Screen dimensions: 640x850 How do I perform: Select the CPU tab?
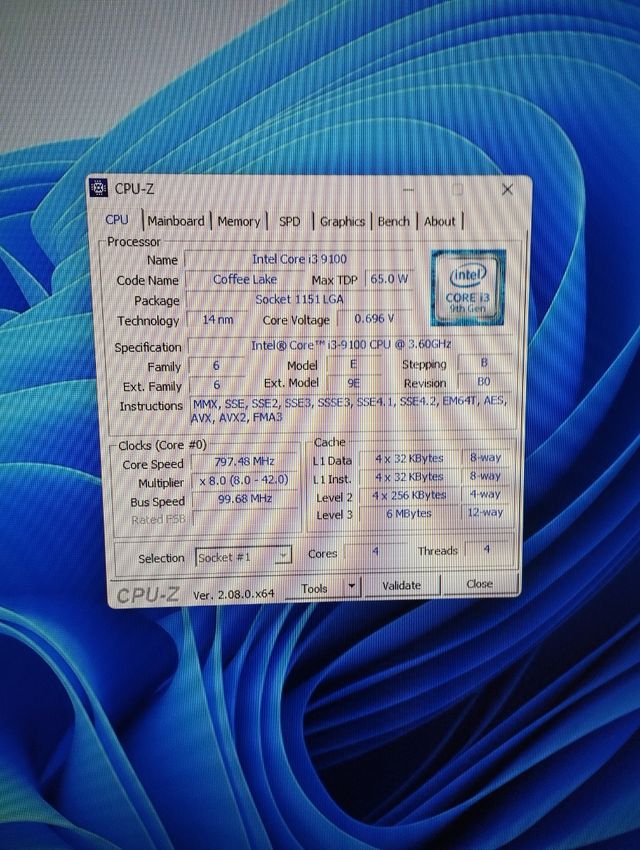coord(117,220)
